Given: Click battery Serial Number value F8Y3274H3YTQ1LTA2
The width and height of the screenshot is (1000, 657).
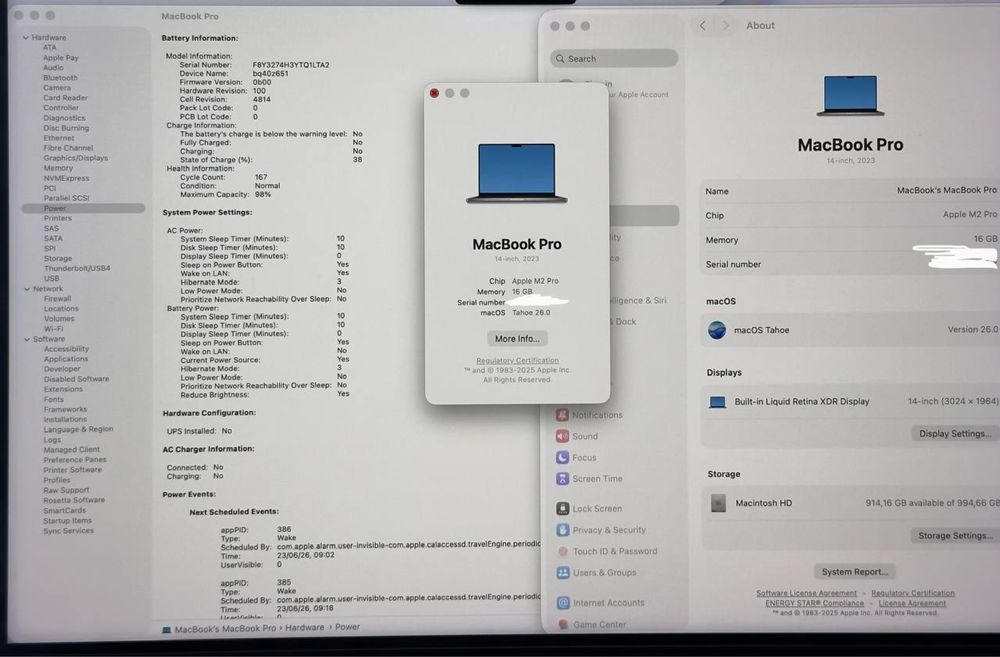Looking at the screenshot, I should coord(291,65).
